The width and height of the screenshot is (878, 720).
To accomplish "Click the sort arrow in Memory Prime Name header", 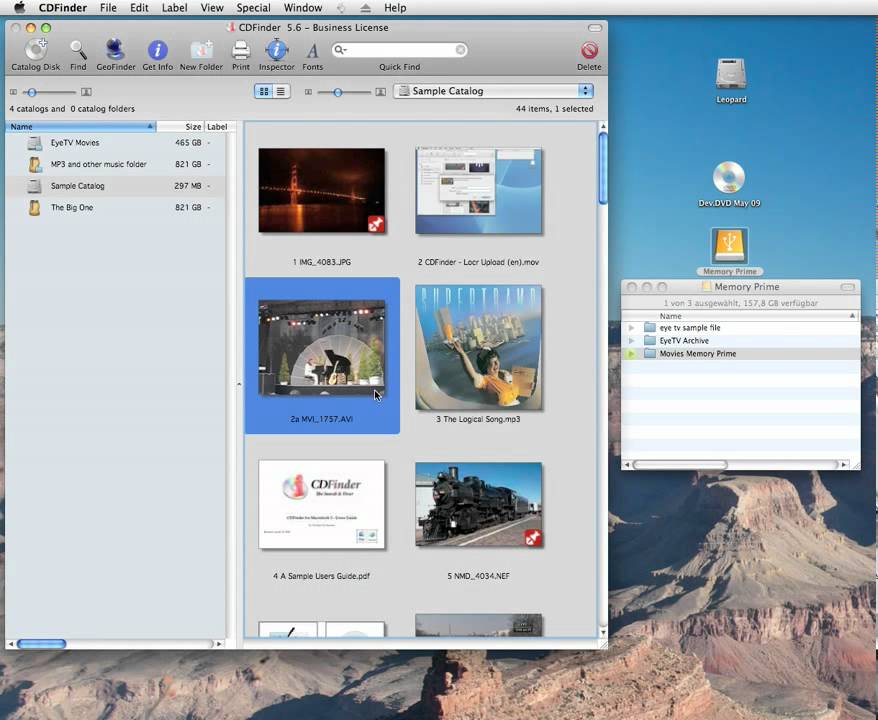I will coord(852,316).
